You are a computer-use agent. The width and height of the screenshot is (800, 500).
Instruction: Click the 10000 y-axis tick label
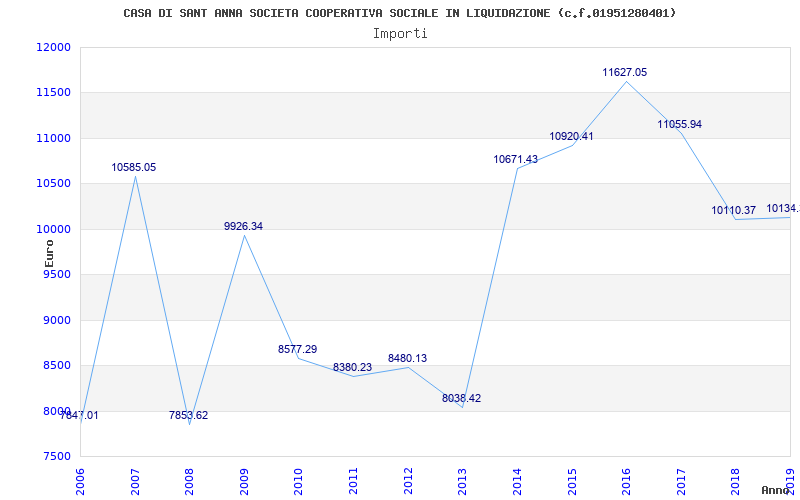[54, 229]
